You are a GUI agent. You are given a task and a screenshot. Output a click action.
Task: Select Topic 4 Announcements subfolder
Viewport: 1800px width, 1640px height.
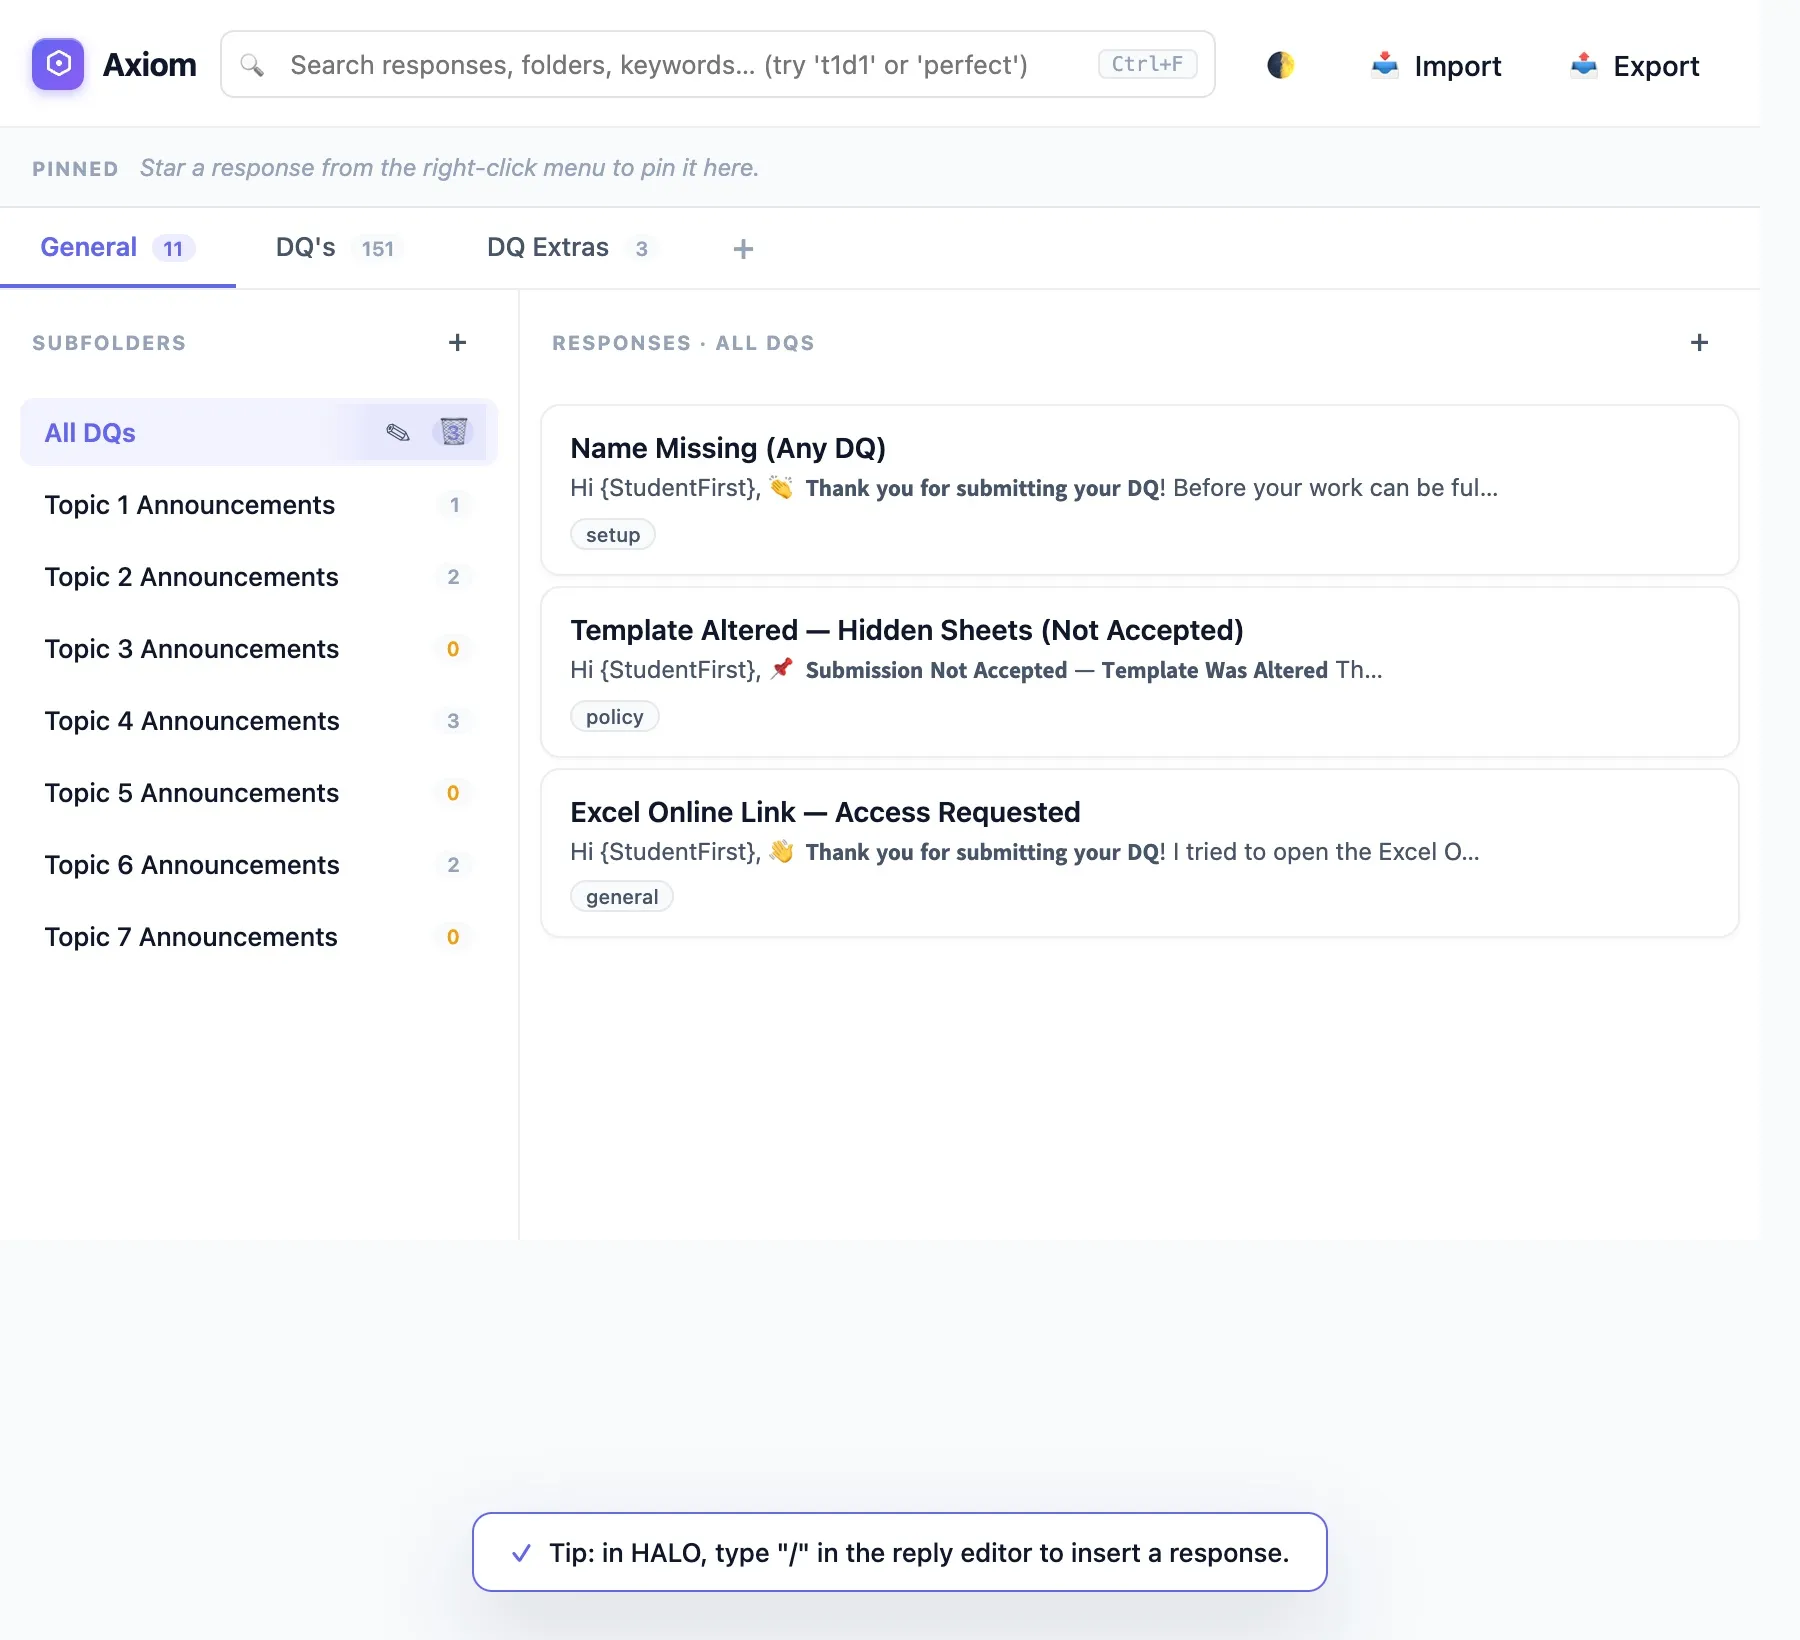(259, 720)
